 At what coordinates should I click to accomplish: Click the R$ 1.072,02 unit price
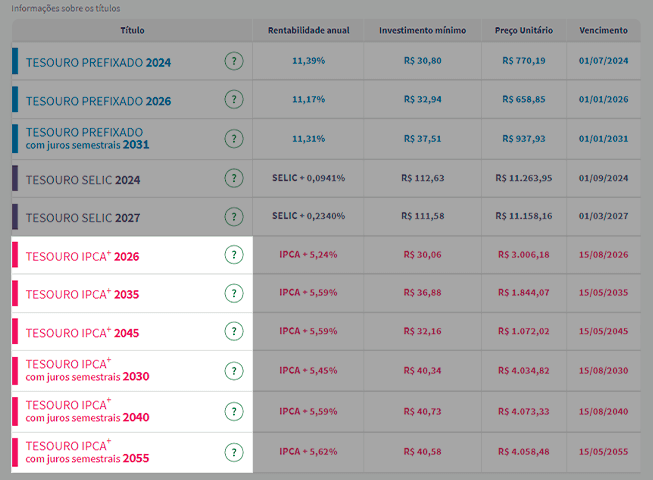tap(524, 331)
